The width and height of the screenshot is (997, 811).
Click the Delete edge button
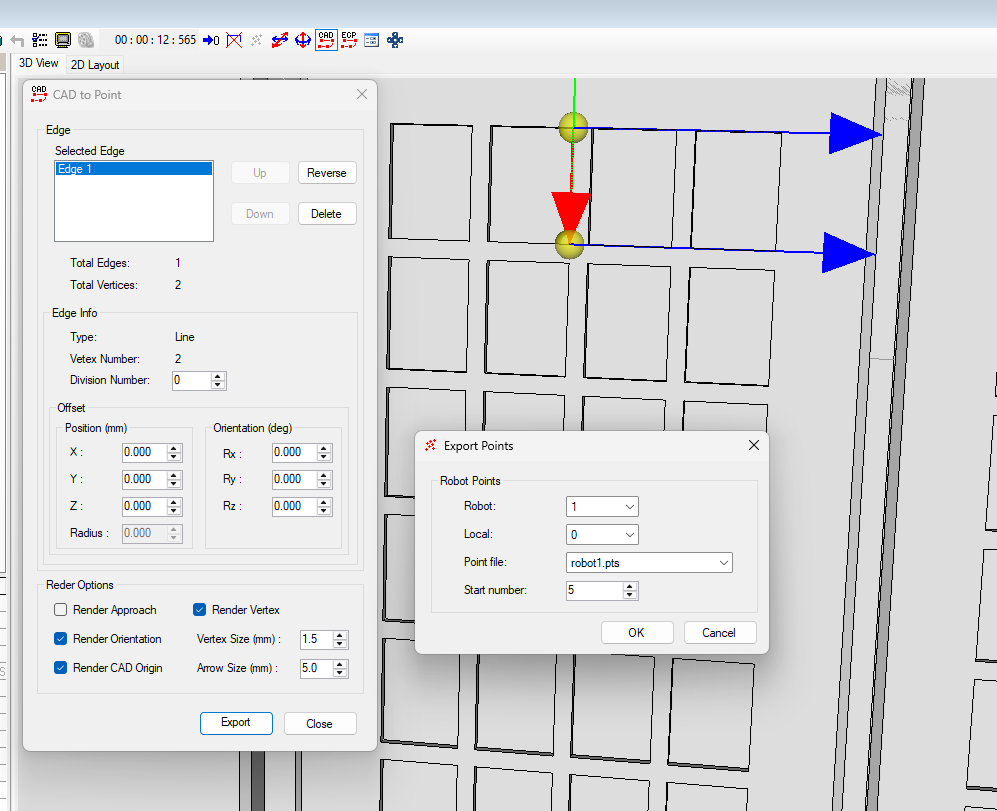click(x=327, y=214)
